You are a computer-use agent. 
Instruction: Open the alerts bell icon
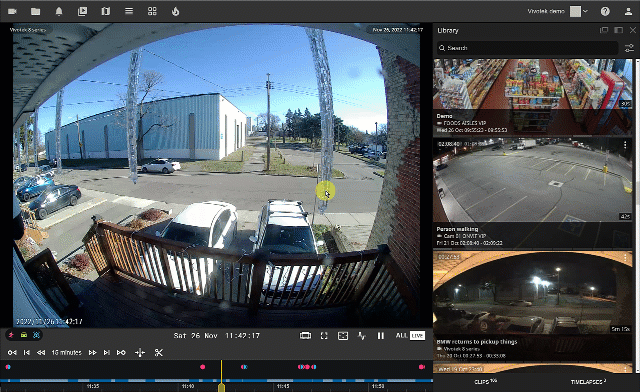59,11
